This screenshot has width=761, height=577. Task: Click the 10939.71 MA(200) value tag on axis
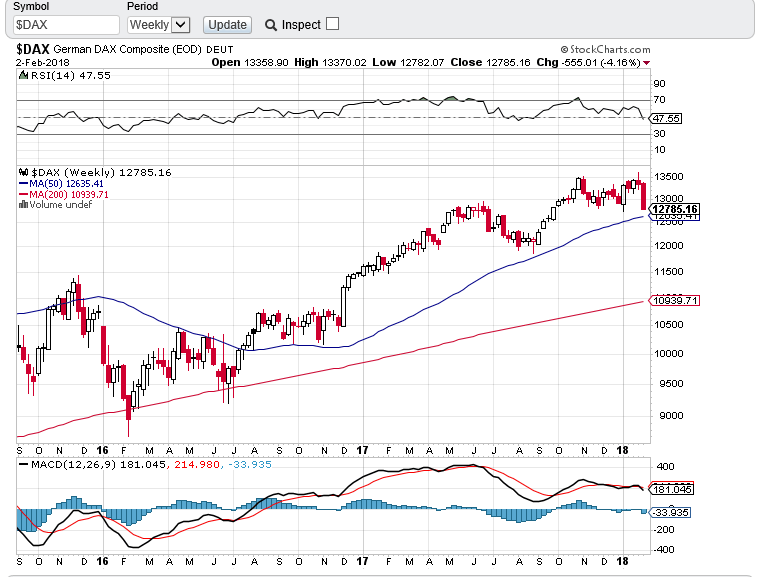click(x=674, y=300)
